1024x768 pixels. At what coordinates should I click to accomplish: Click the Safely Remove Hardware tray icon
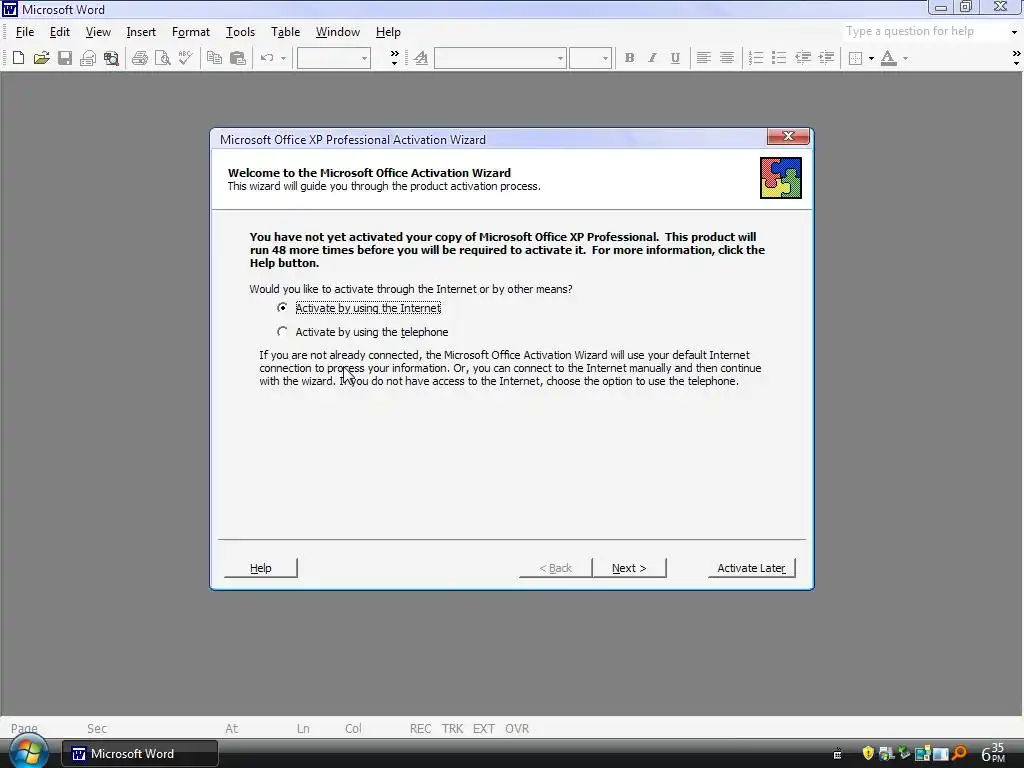pos(904,753)
